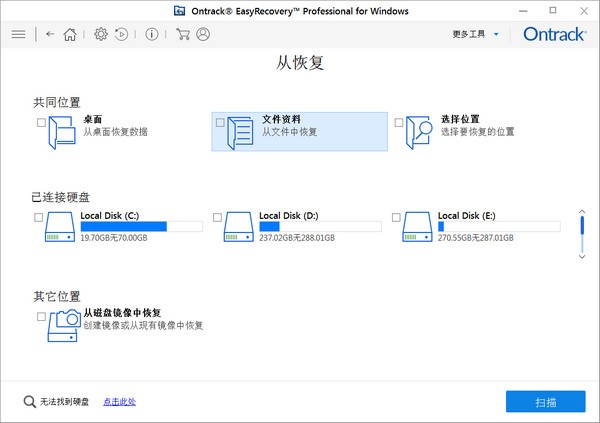The height and width of the screenshot is (423, 600).
Task: Open the user account icon
Action: (x=203, y=34)
